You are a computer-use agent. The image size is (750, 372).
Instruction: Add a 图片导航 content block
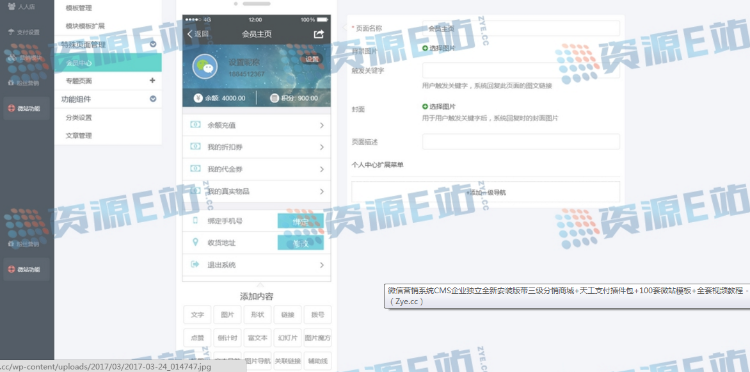[258, 361]
